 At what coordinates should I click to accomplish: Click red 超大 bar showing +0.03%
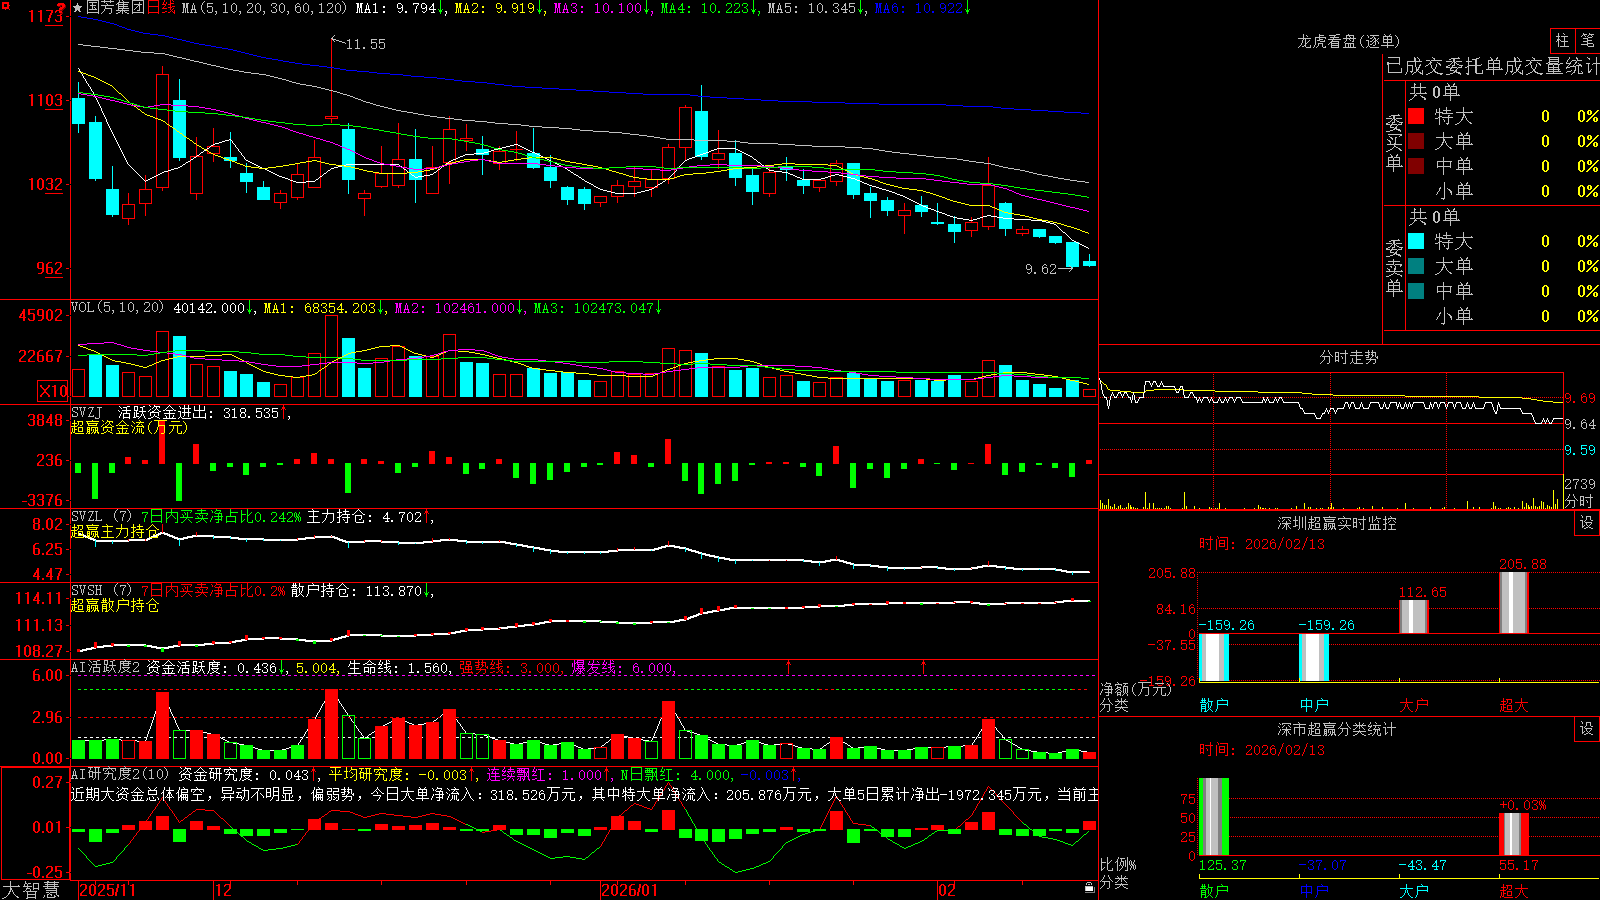click(x=1514, y=834)
